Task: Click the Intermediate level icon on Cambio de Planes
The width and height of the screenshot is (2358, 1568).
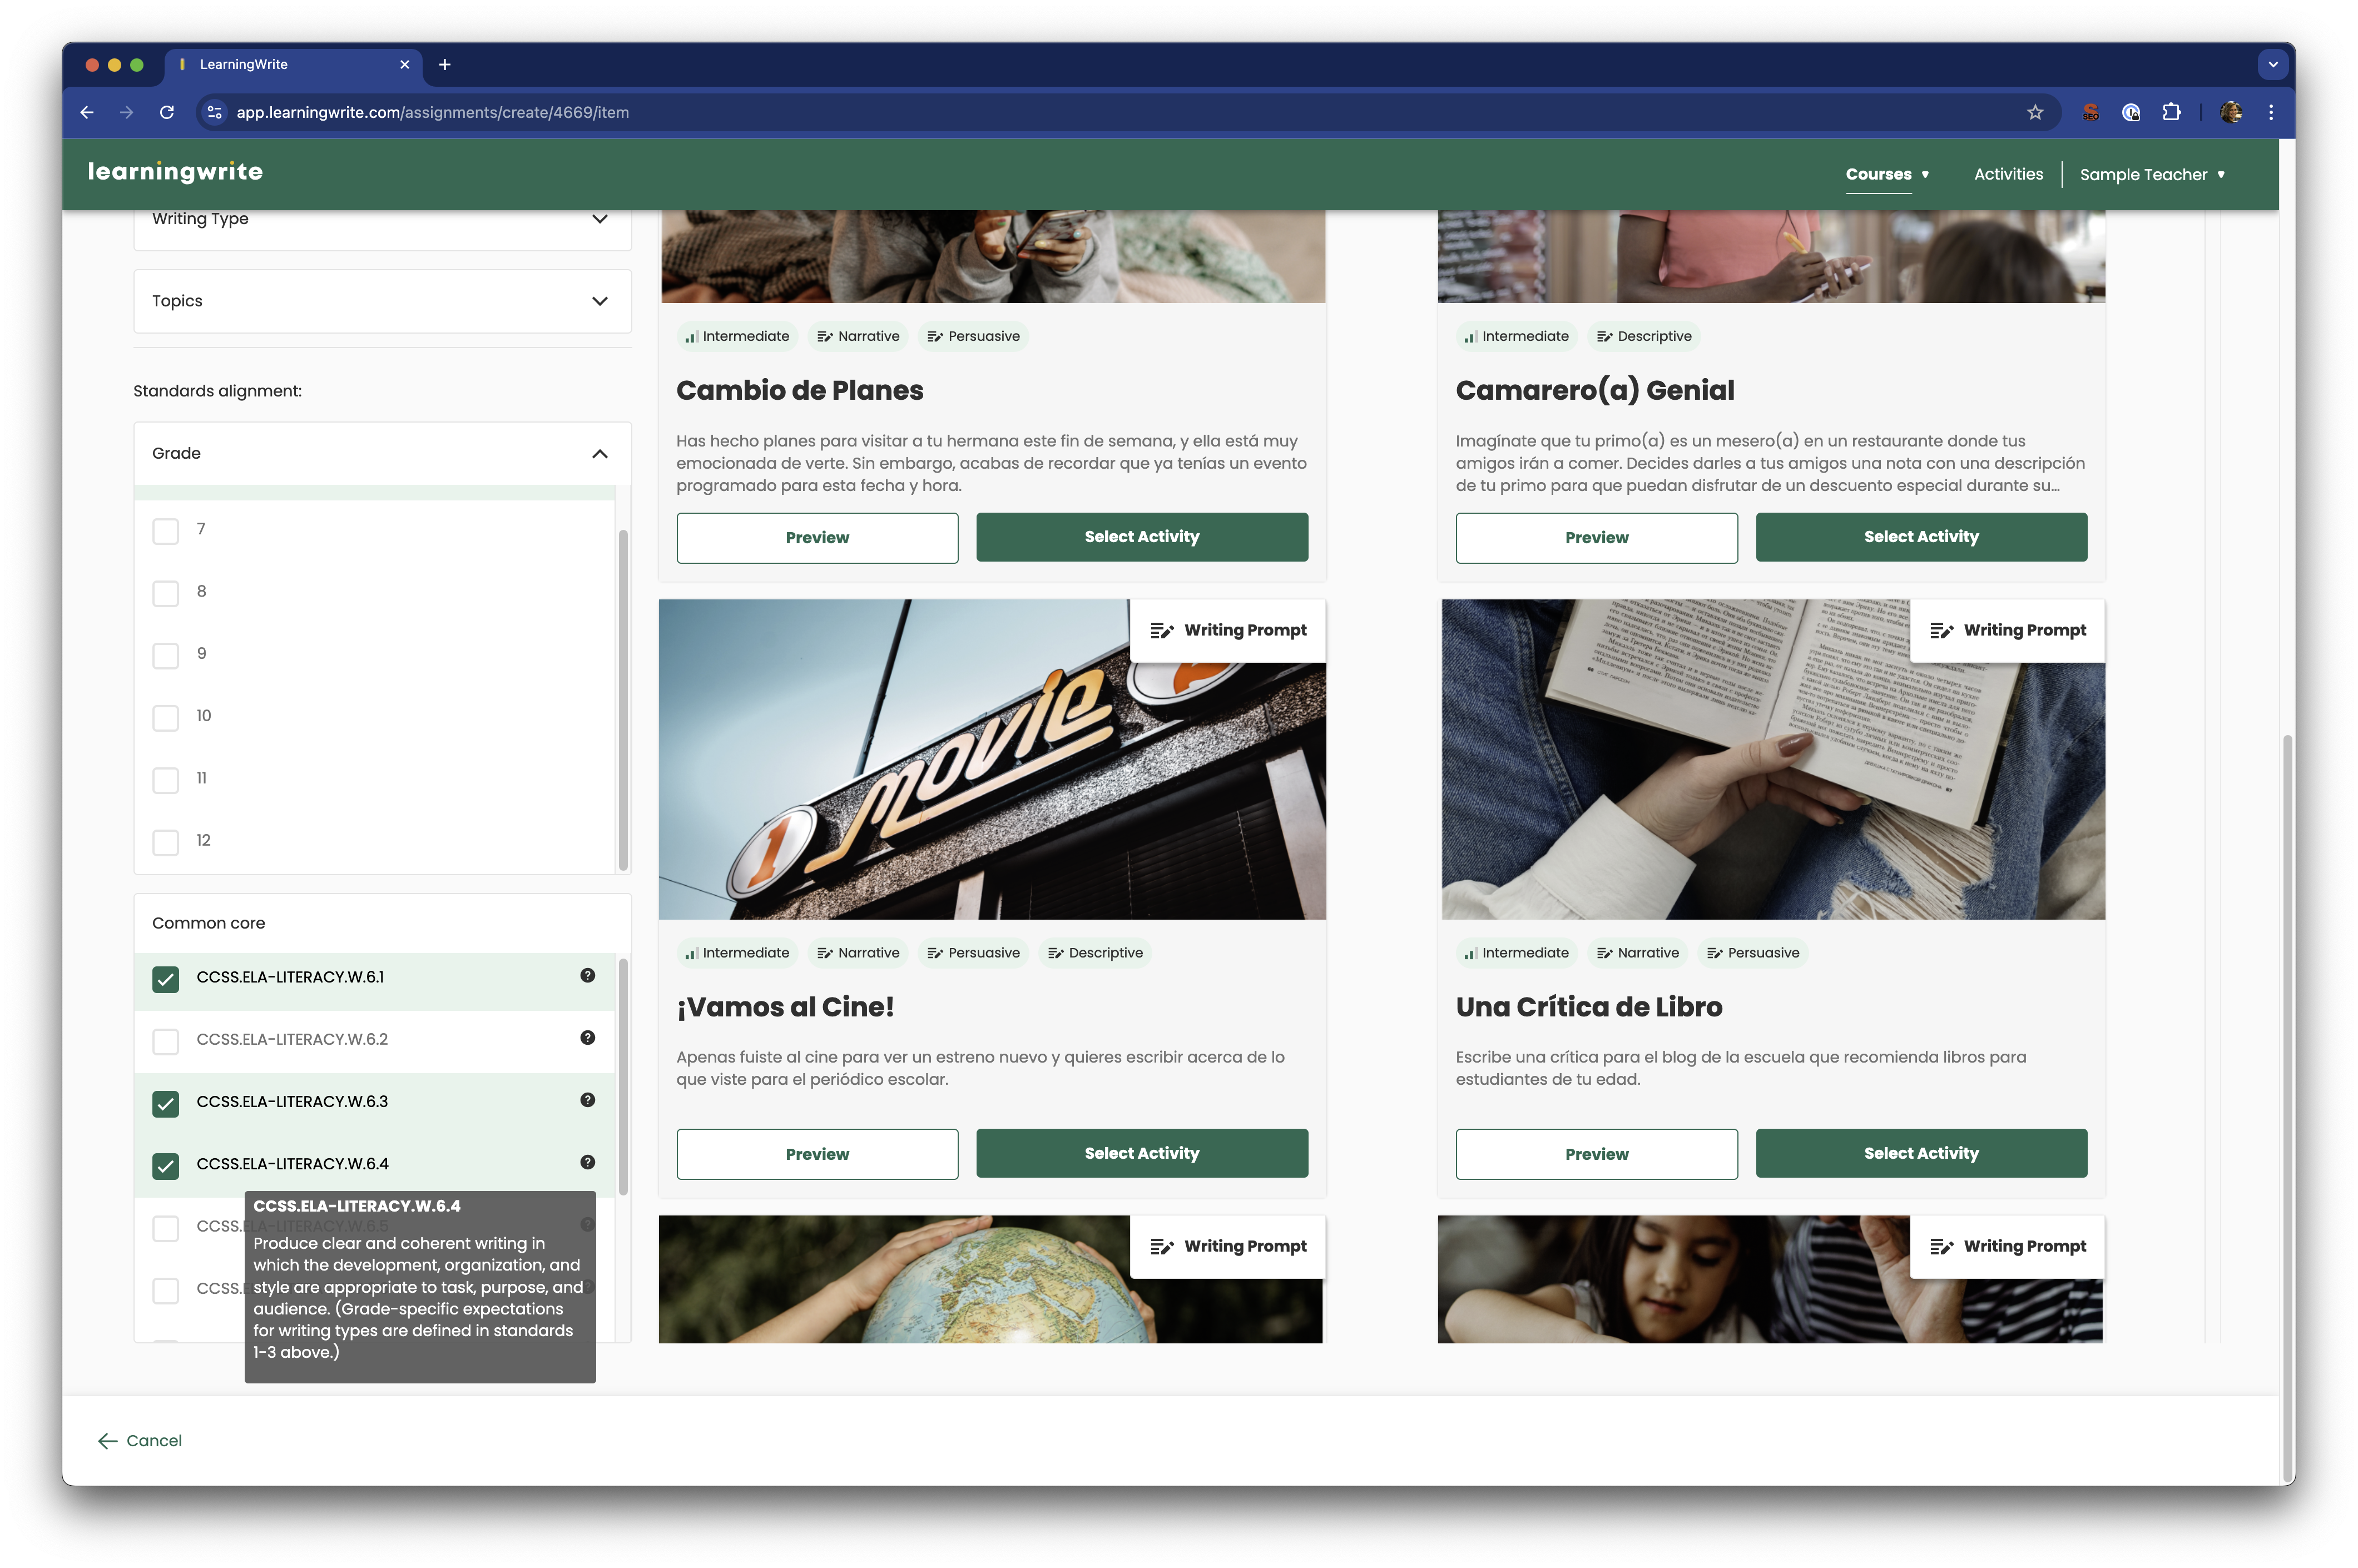Action: tap(691, 336)
